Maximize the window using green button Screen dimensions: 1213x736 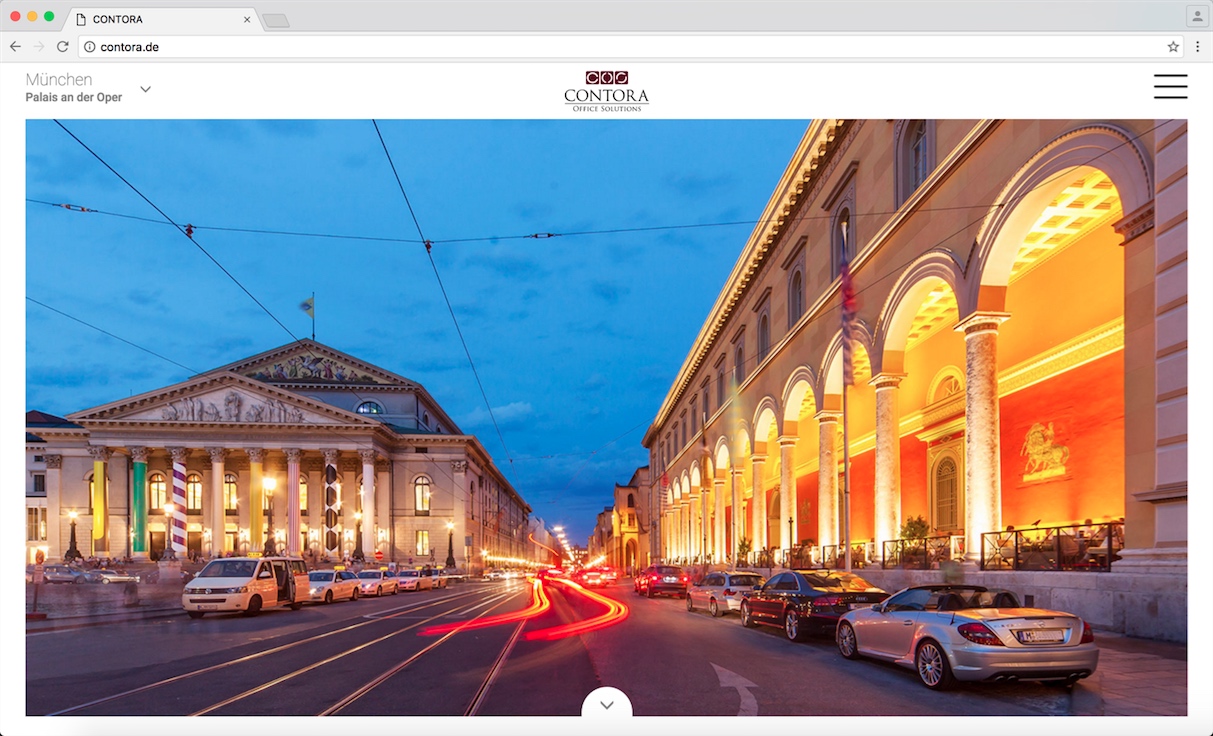point(49,17)
